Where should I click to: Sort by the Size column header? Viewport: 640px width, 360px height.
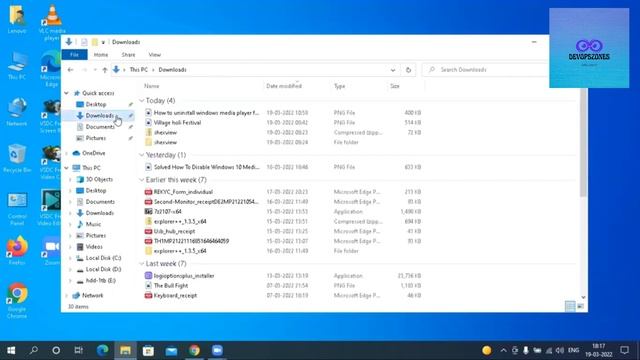(x=395, y=86)
